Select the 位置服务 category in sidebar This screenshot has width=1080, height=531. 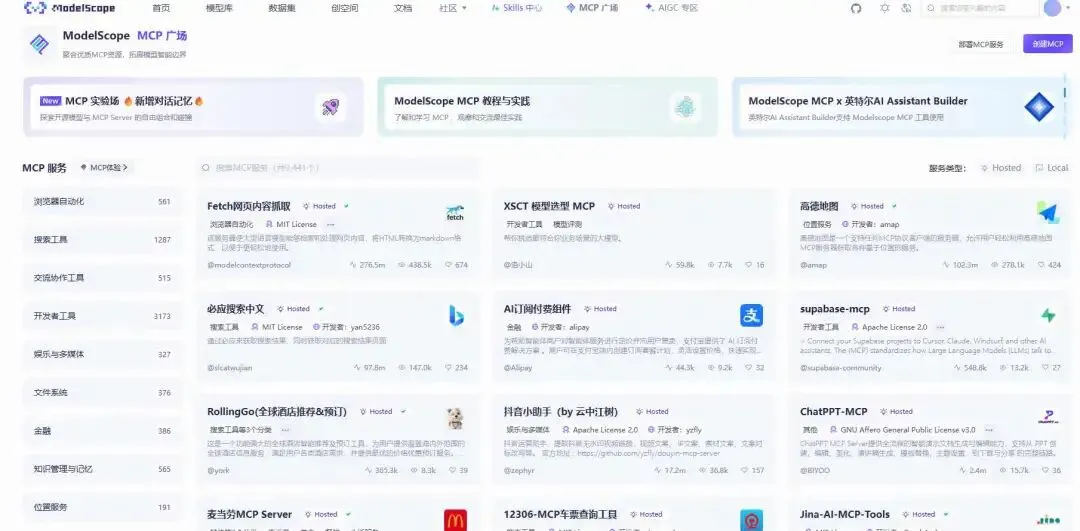click(x=102, y=508)
